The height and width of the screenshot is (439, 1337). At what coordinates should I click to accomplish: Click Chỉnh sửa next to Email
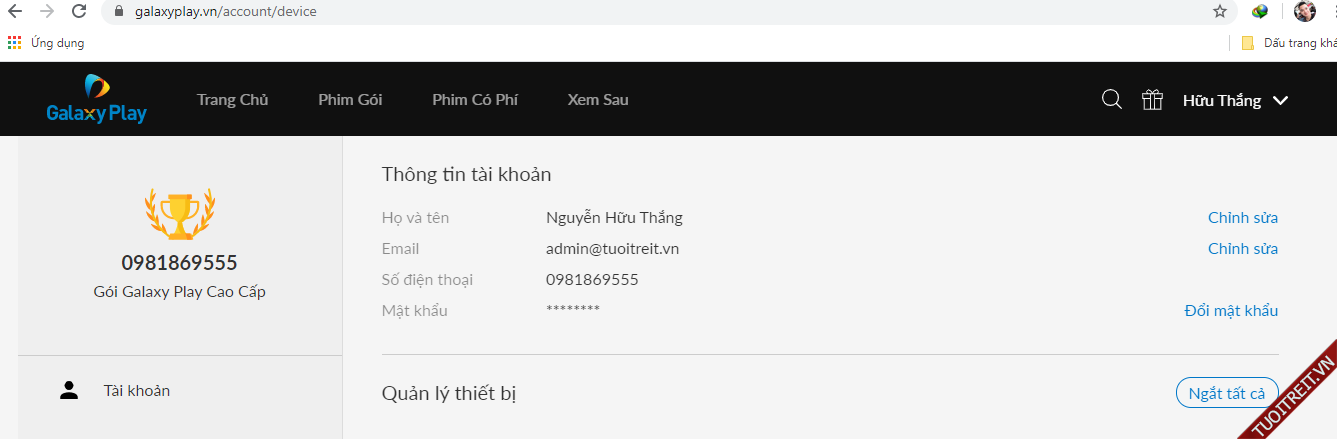[x=1242, y=249]
